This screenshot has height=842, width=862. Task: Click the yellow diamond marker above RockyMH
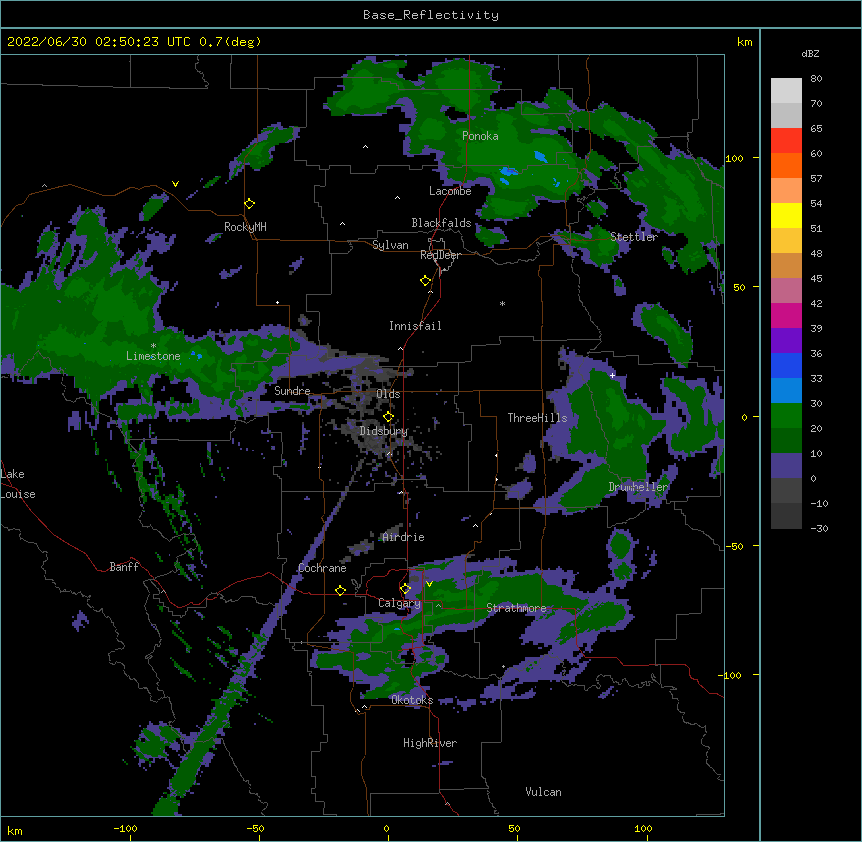[250, 204]
